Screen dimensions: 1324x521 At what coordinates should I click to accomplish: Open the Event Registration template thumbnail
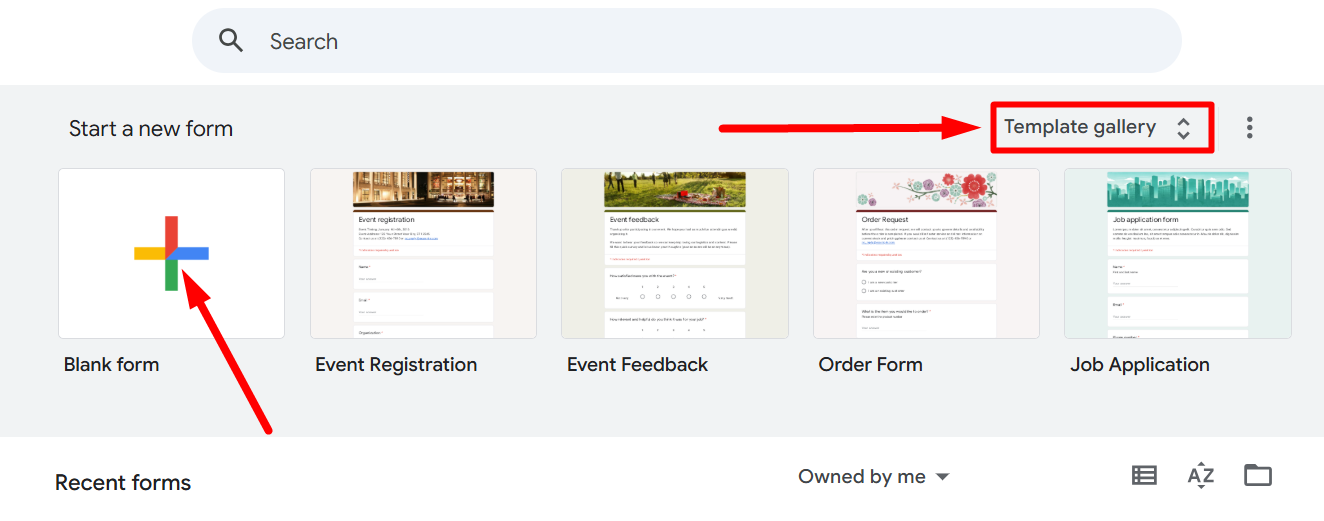point(423,253)
